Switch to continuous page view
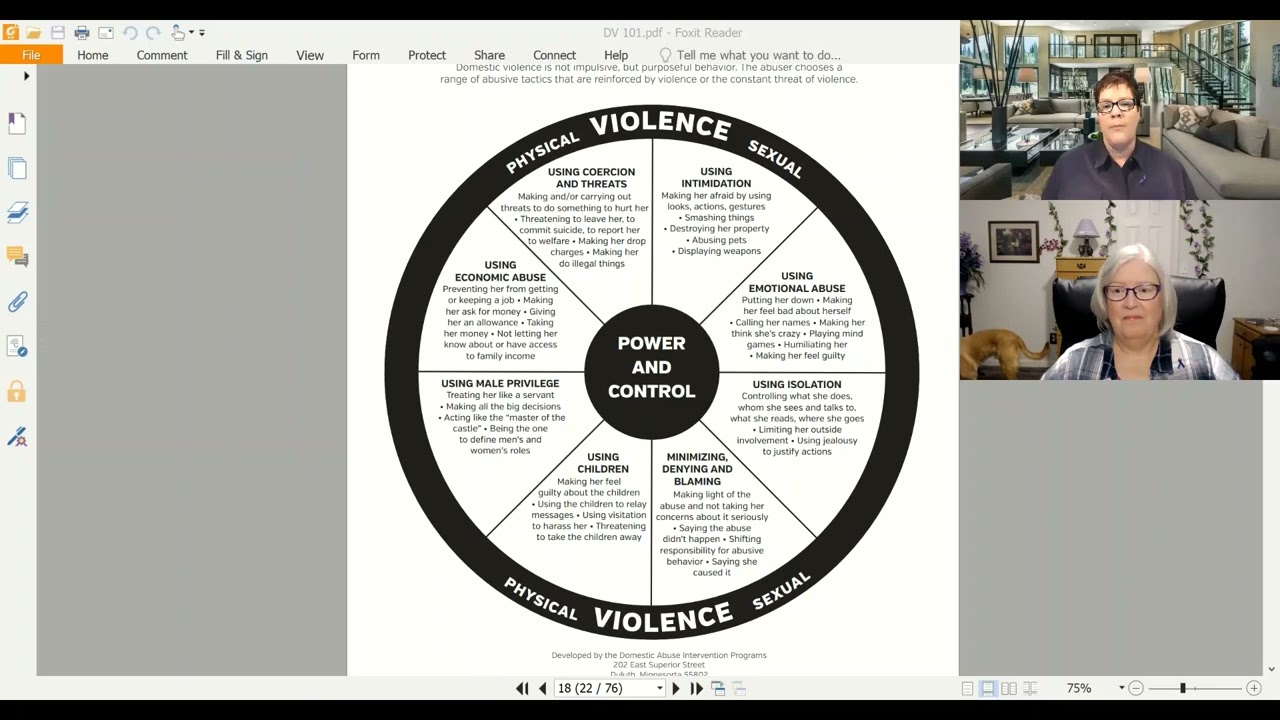 click(x=988, y=688)
